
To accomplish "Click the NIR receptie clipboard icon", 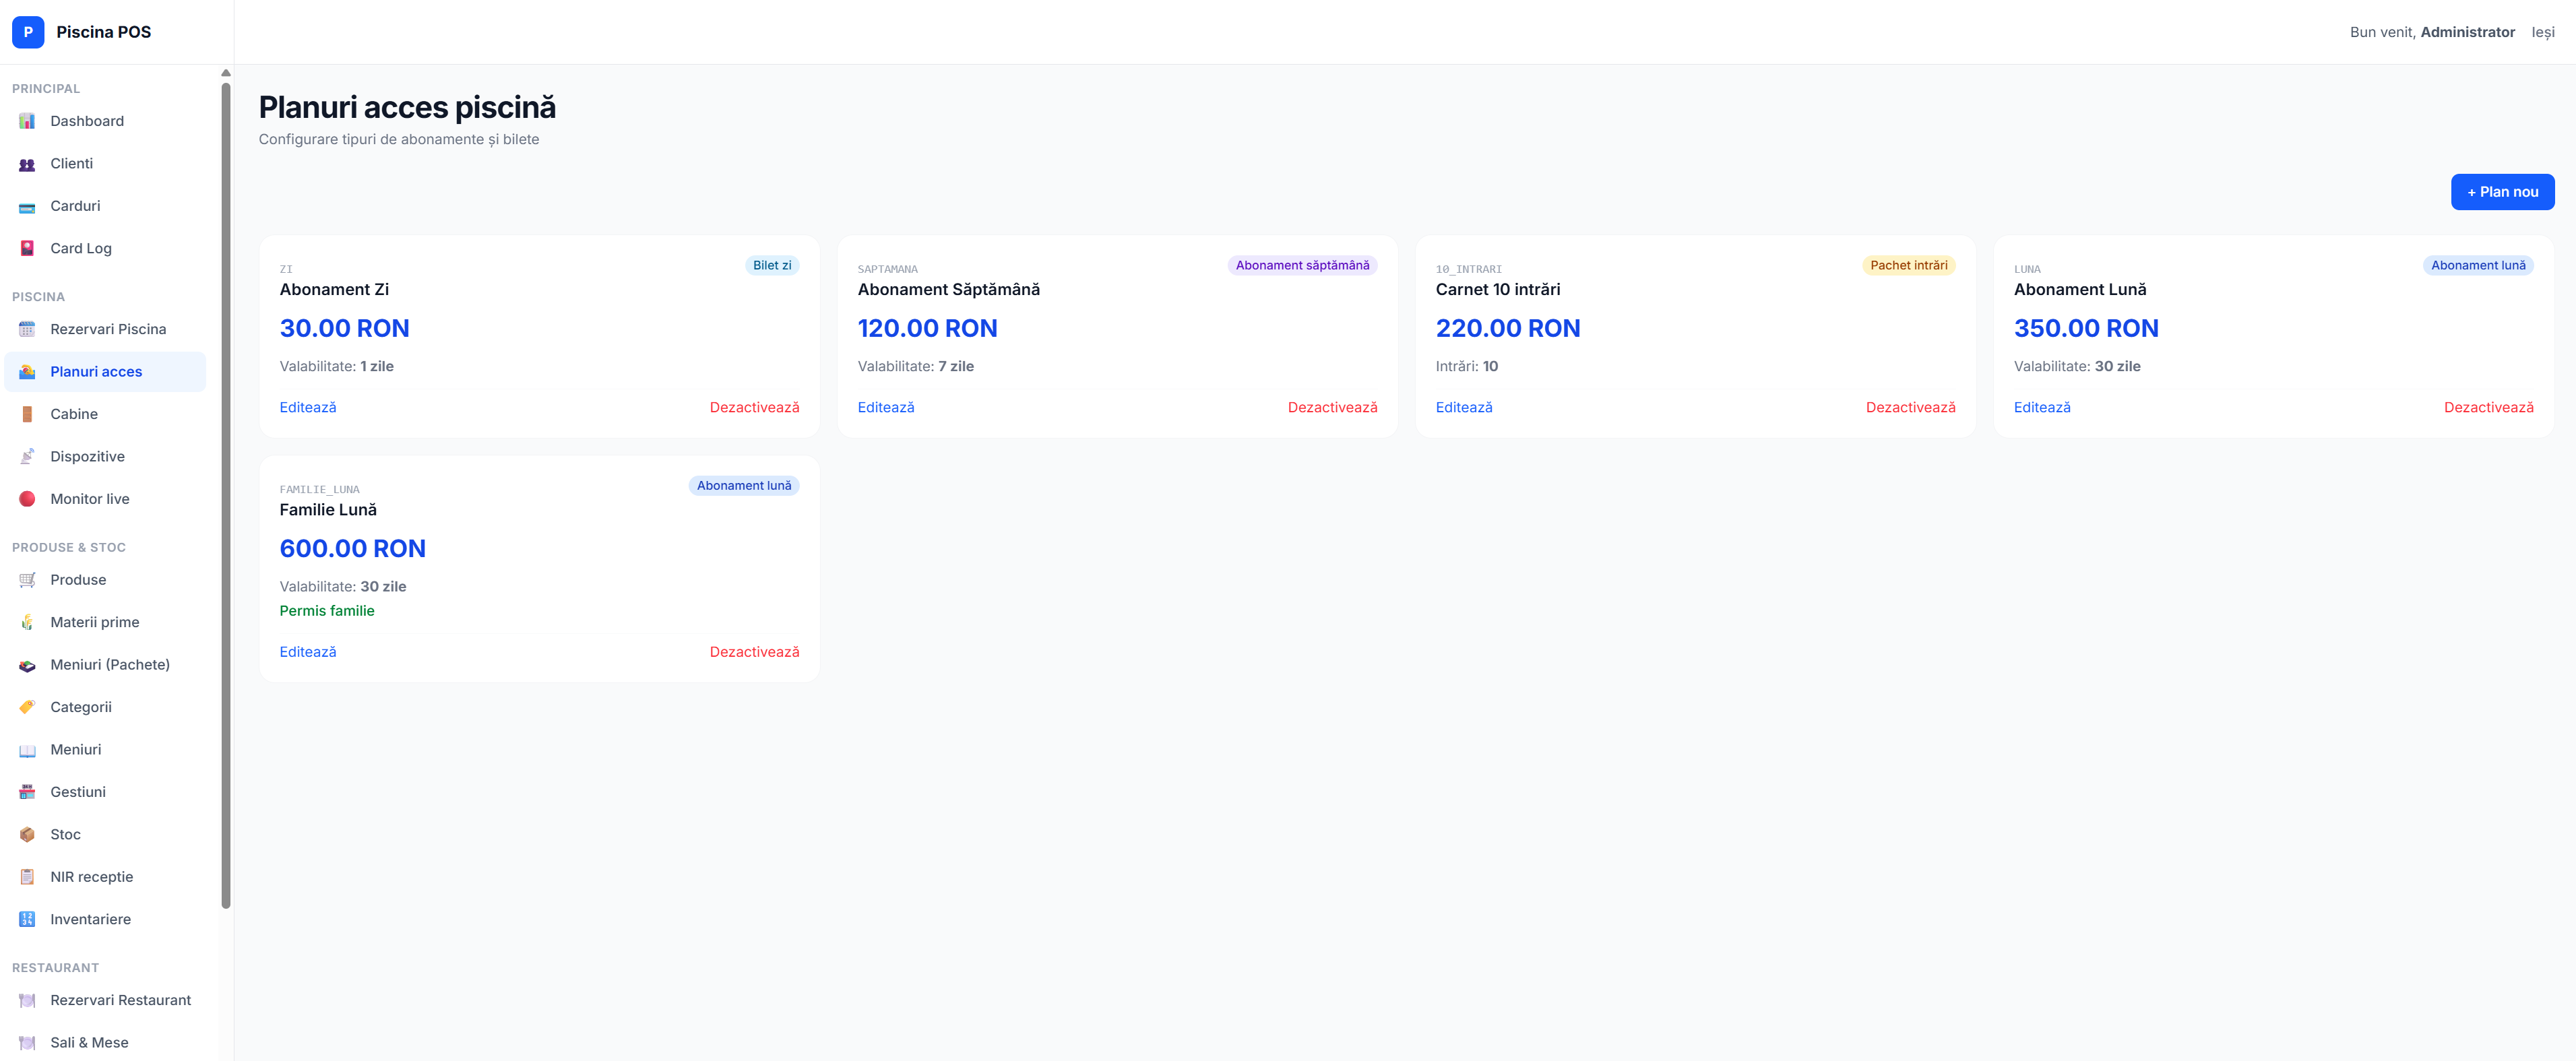I will click(x=27, y=877).
